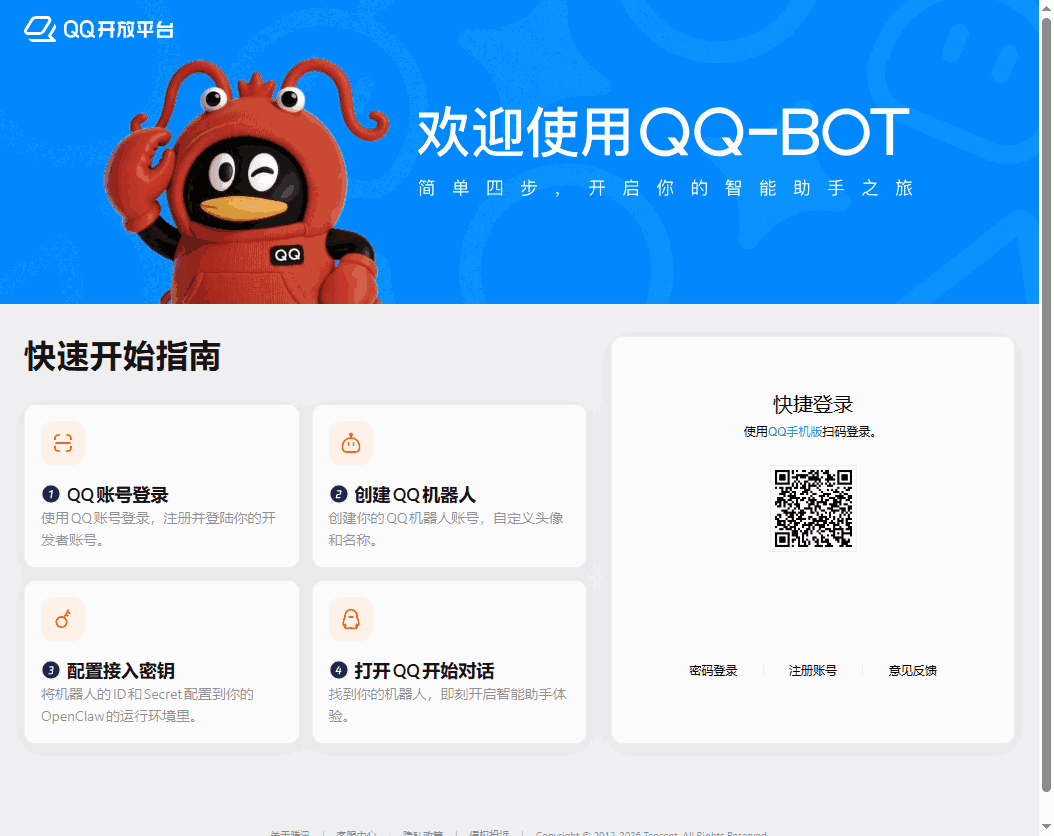Screen dimensions: 1054x836
Task: Select the 配置接入密钥 step card
Action: click(x=161, y=661)
